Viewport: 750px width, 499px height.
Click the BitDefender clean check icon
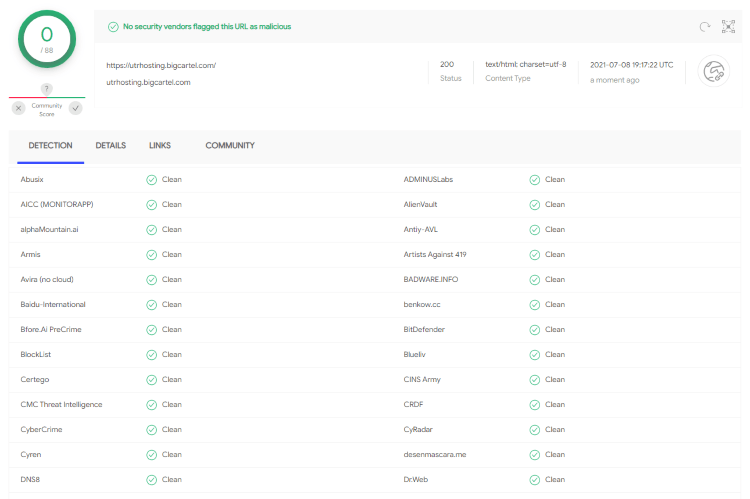pyautogui.click(x=534, y=330)
